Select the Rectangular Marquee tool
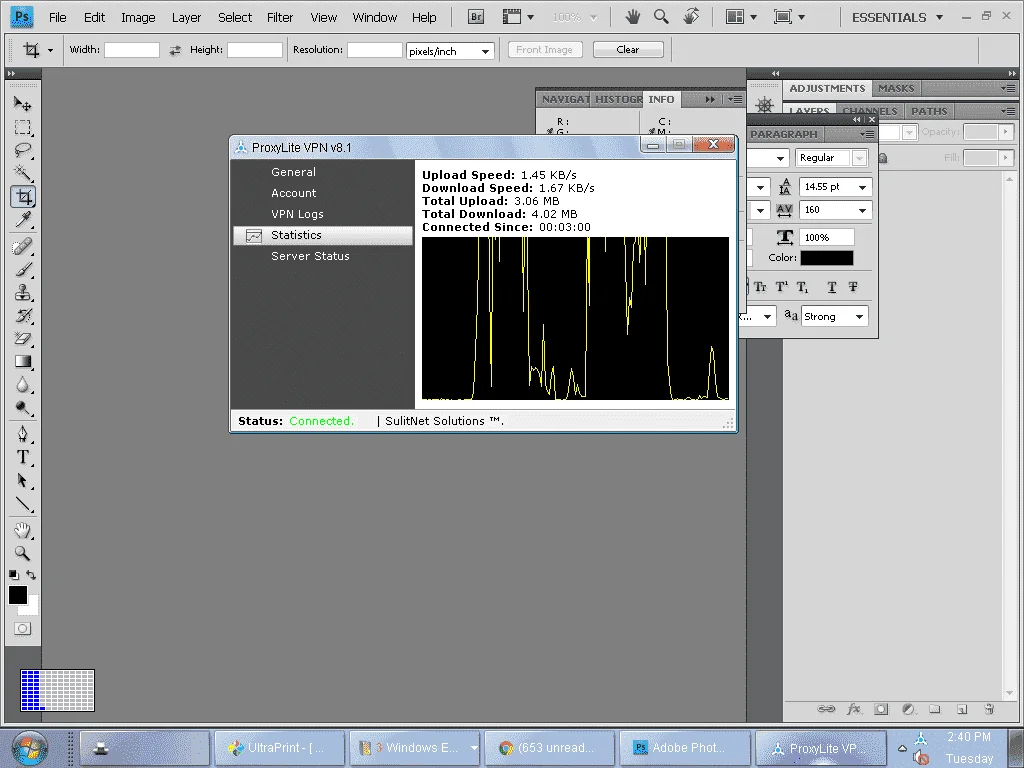The width and height of the screenshot is (1024, 768). coord(23,127)
